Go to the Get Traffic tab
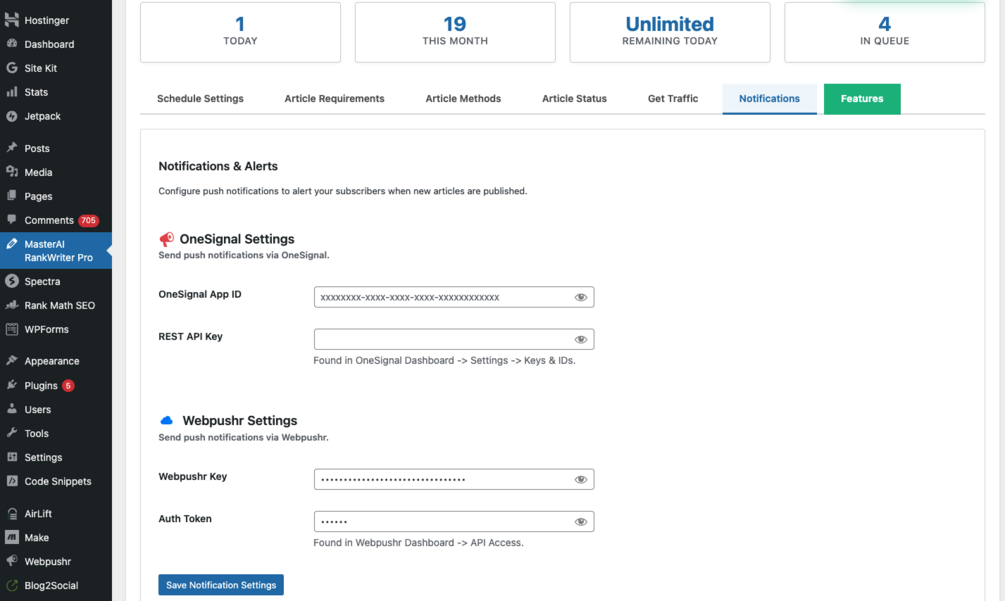 (673, 98)
